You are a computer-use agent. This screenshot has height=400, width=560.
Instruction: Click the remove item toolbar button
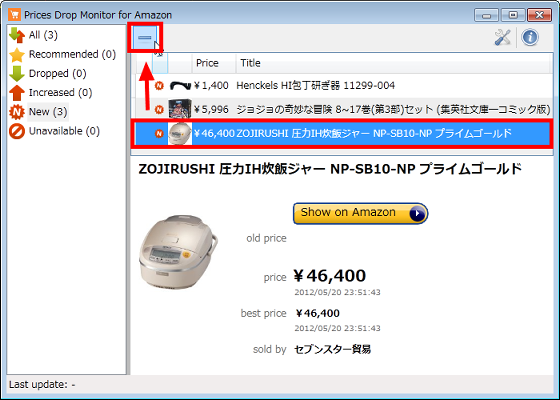tap(145, 37)
